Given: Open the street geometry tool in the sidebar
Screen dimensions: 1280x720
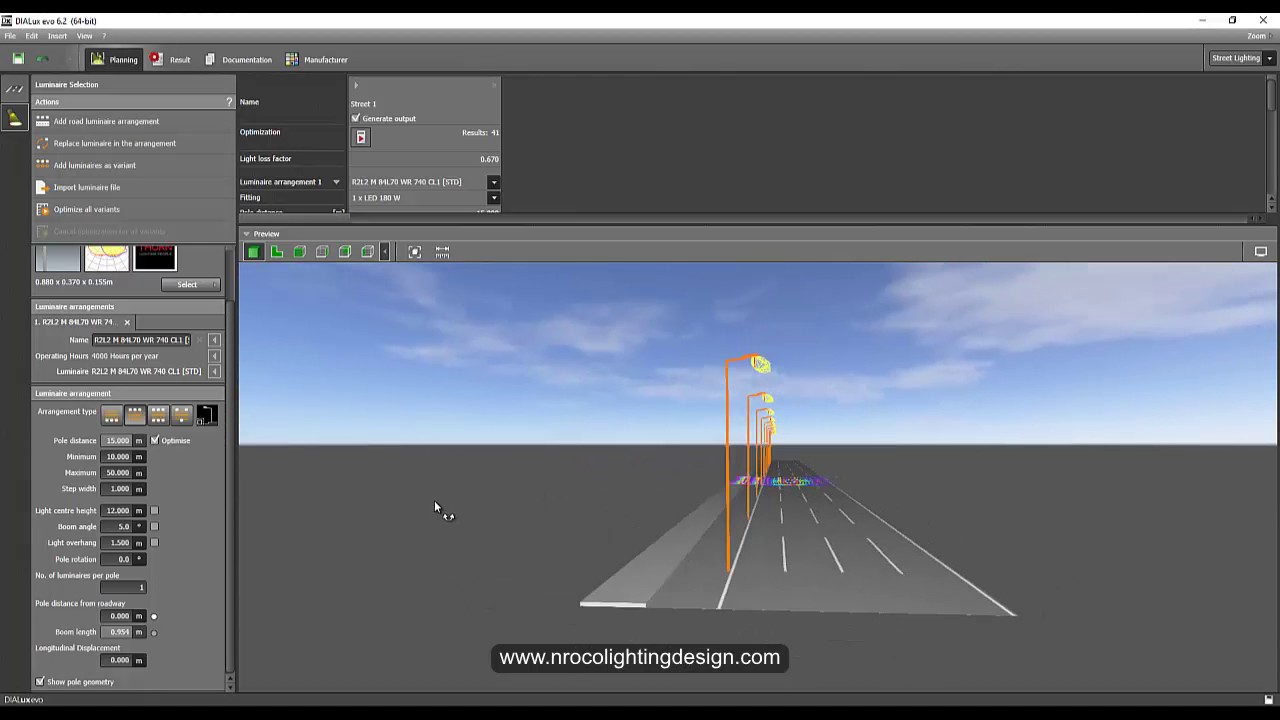Looking at the screenshot, I should [x=14, y=89].
